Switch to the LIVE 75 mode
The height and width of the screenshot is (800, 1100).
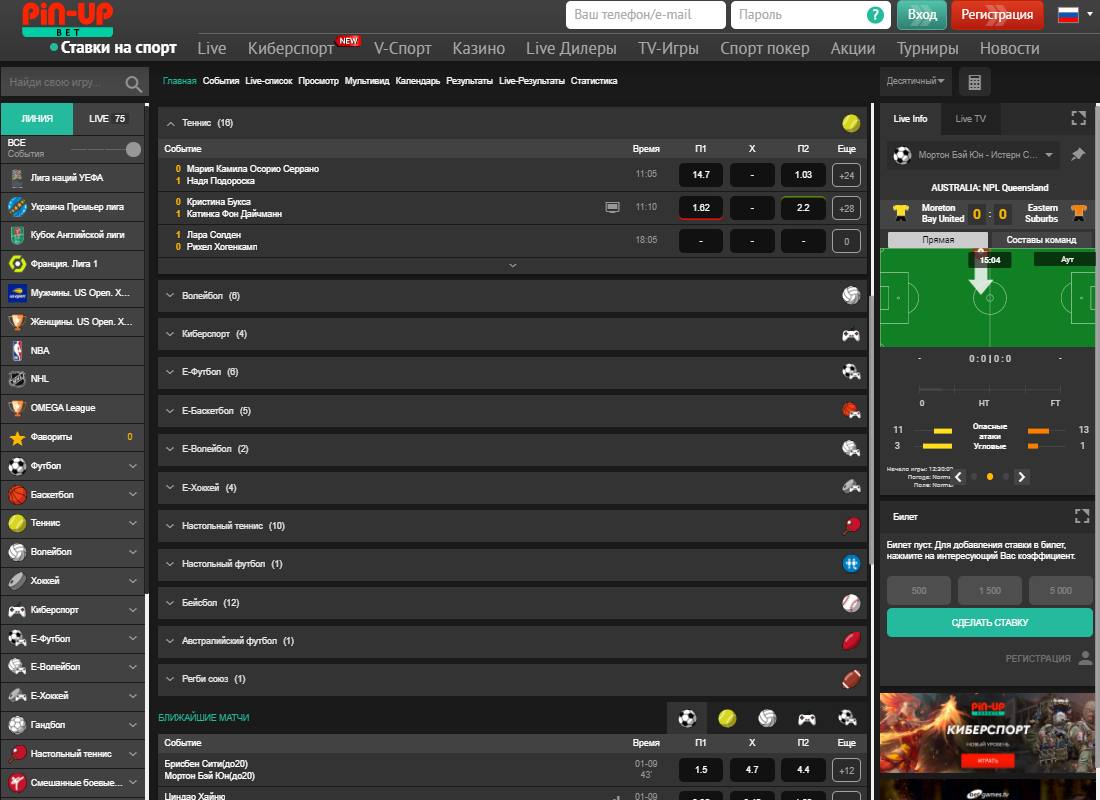click(x=108, y=118)
